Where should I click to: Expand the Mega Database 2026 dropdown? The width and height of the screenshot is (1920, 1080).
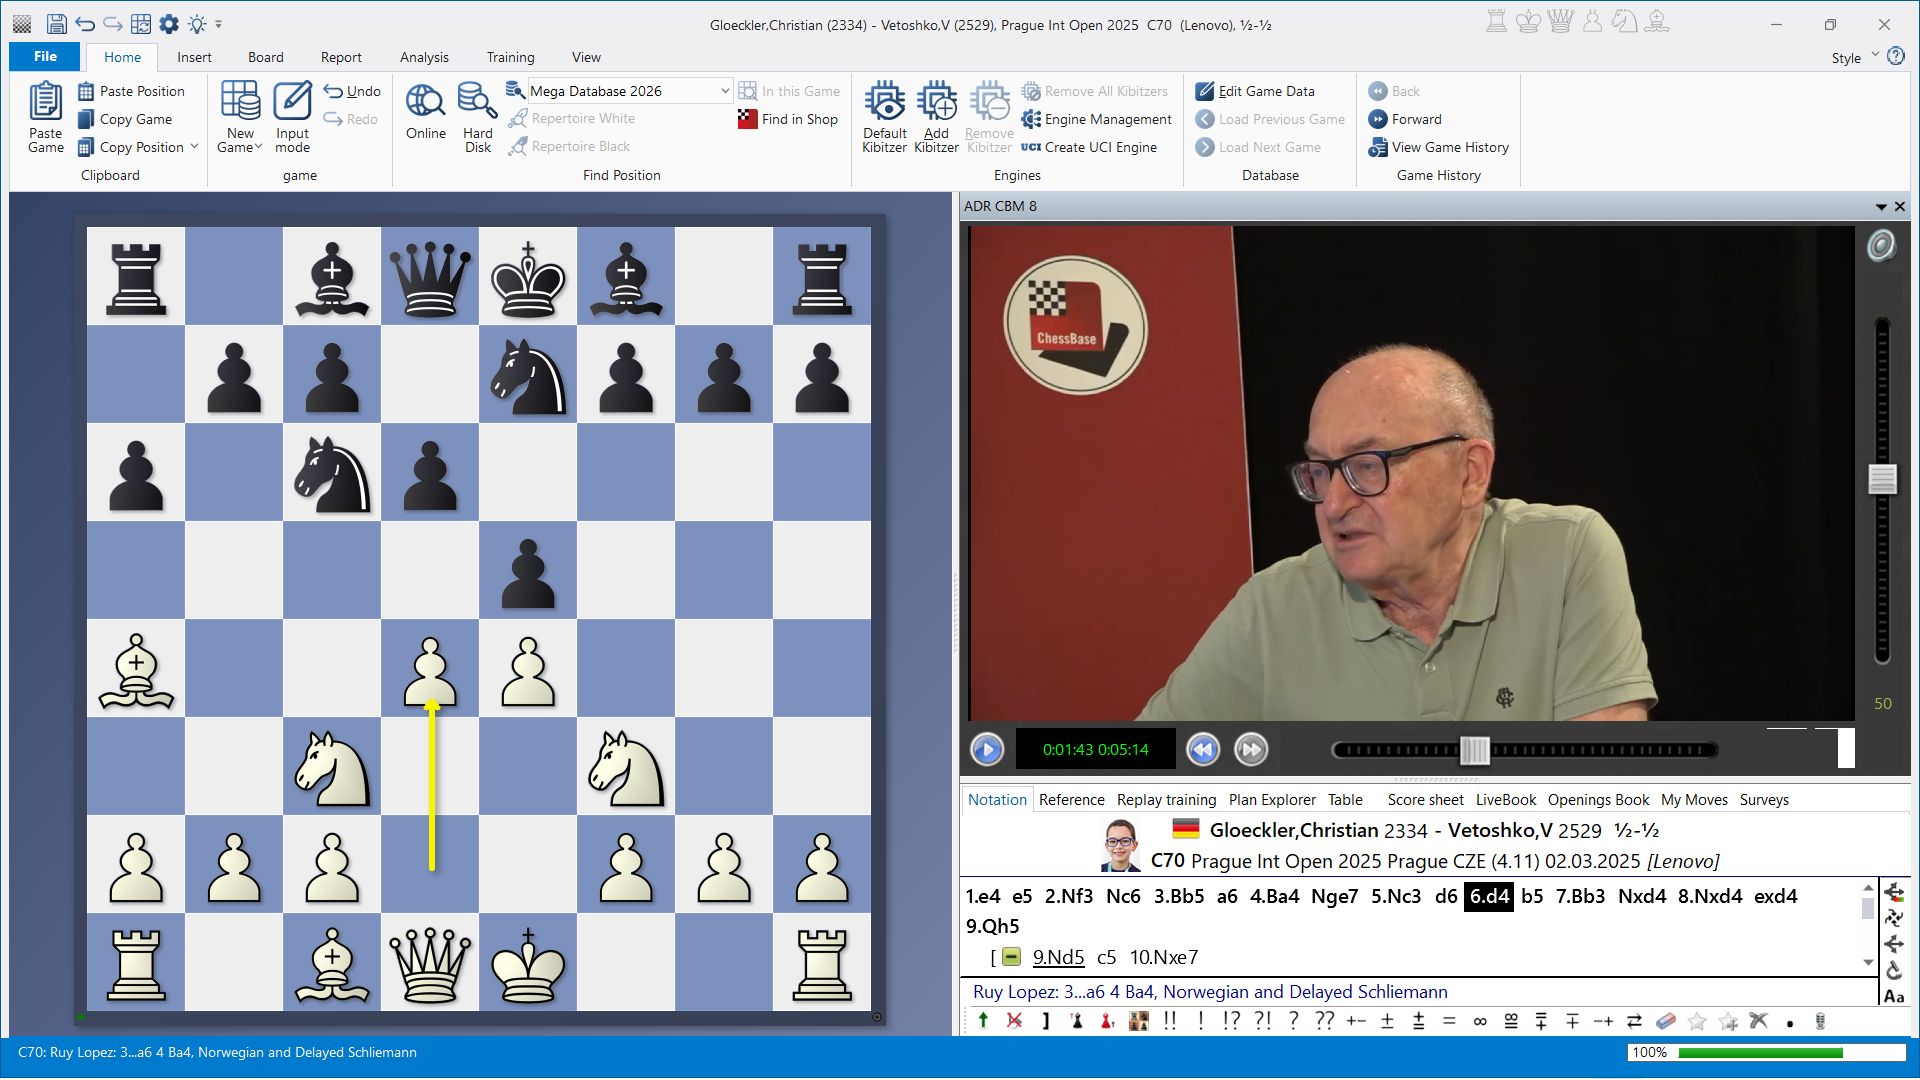(x=724, y=91)
